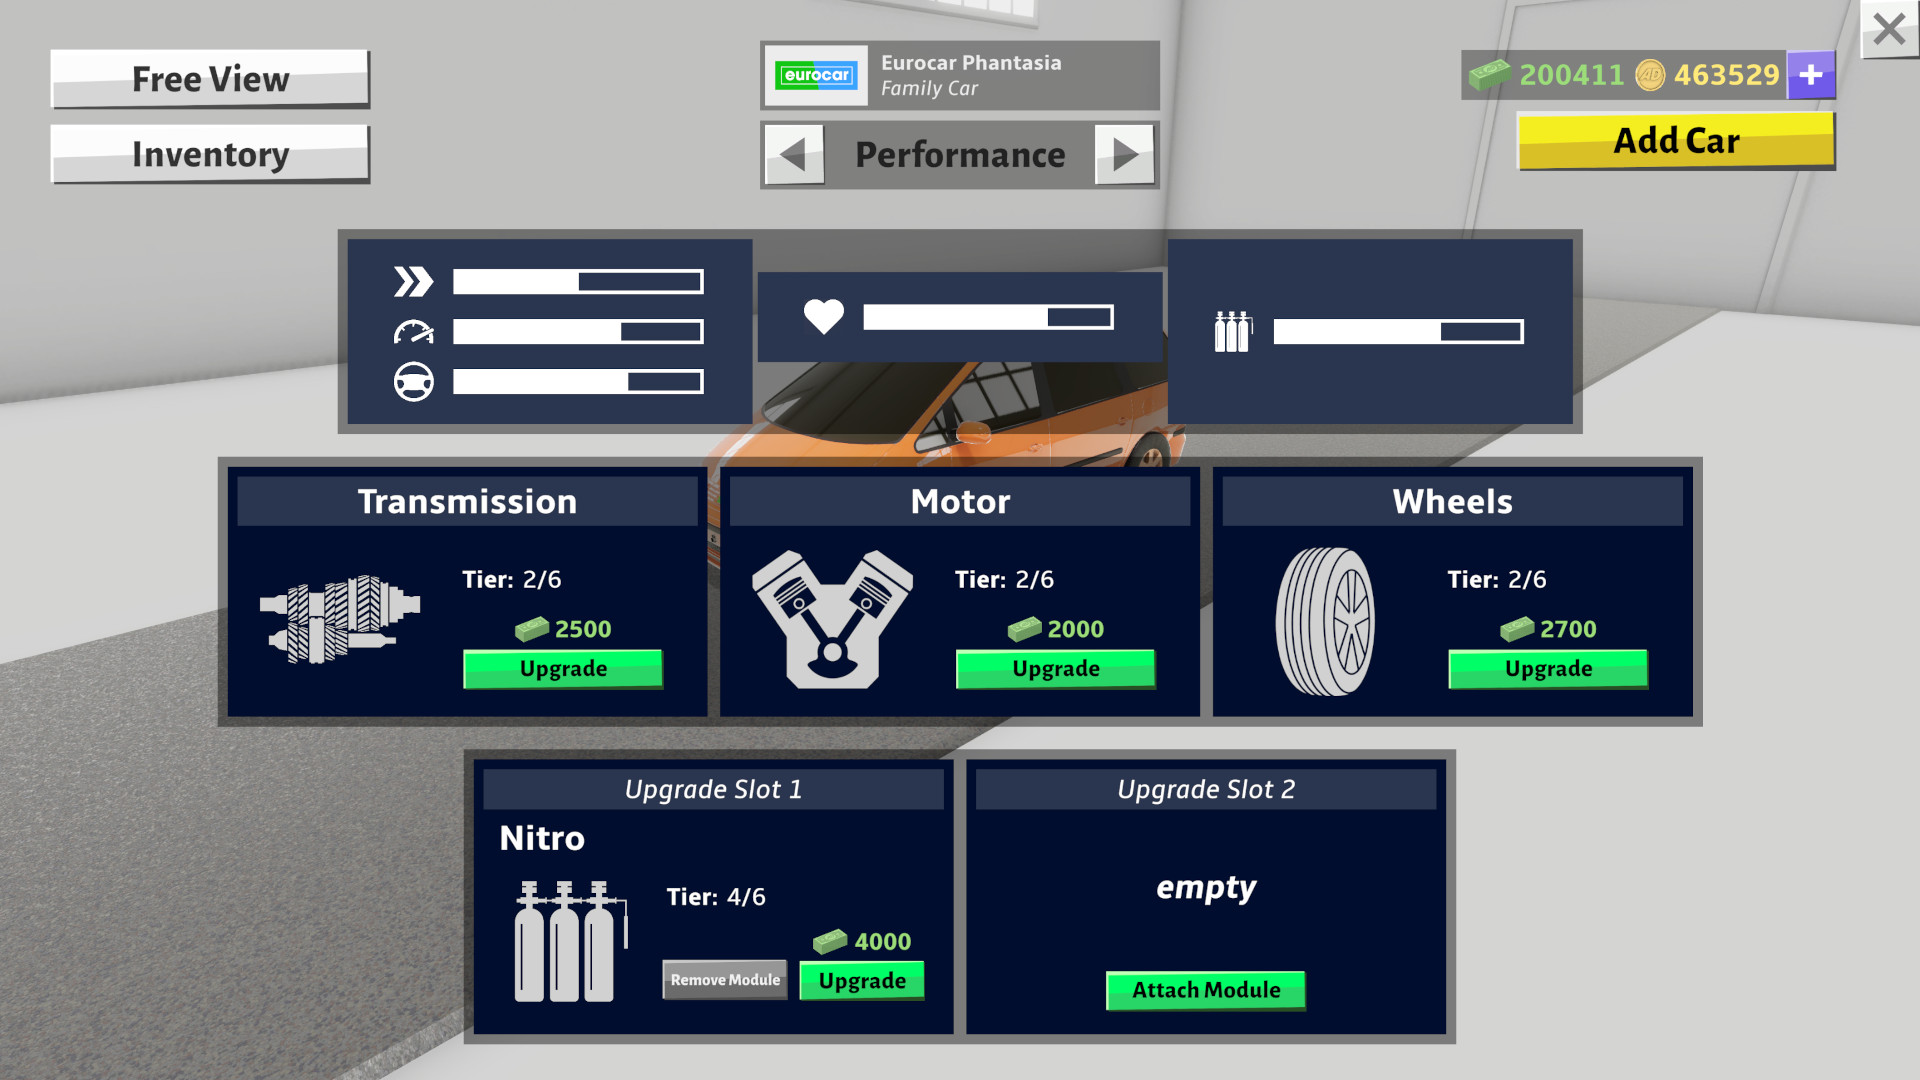Switch to the previous category from Performance

tap(793, 155)
